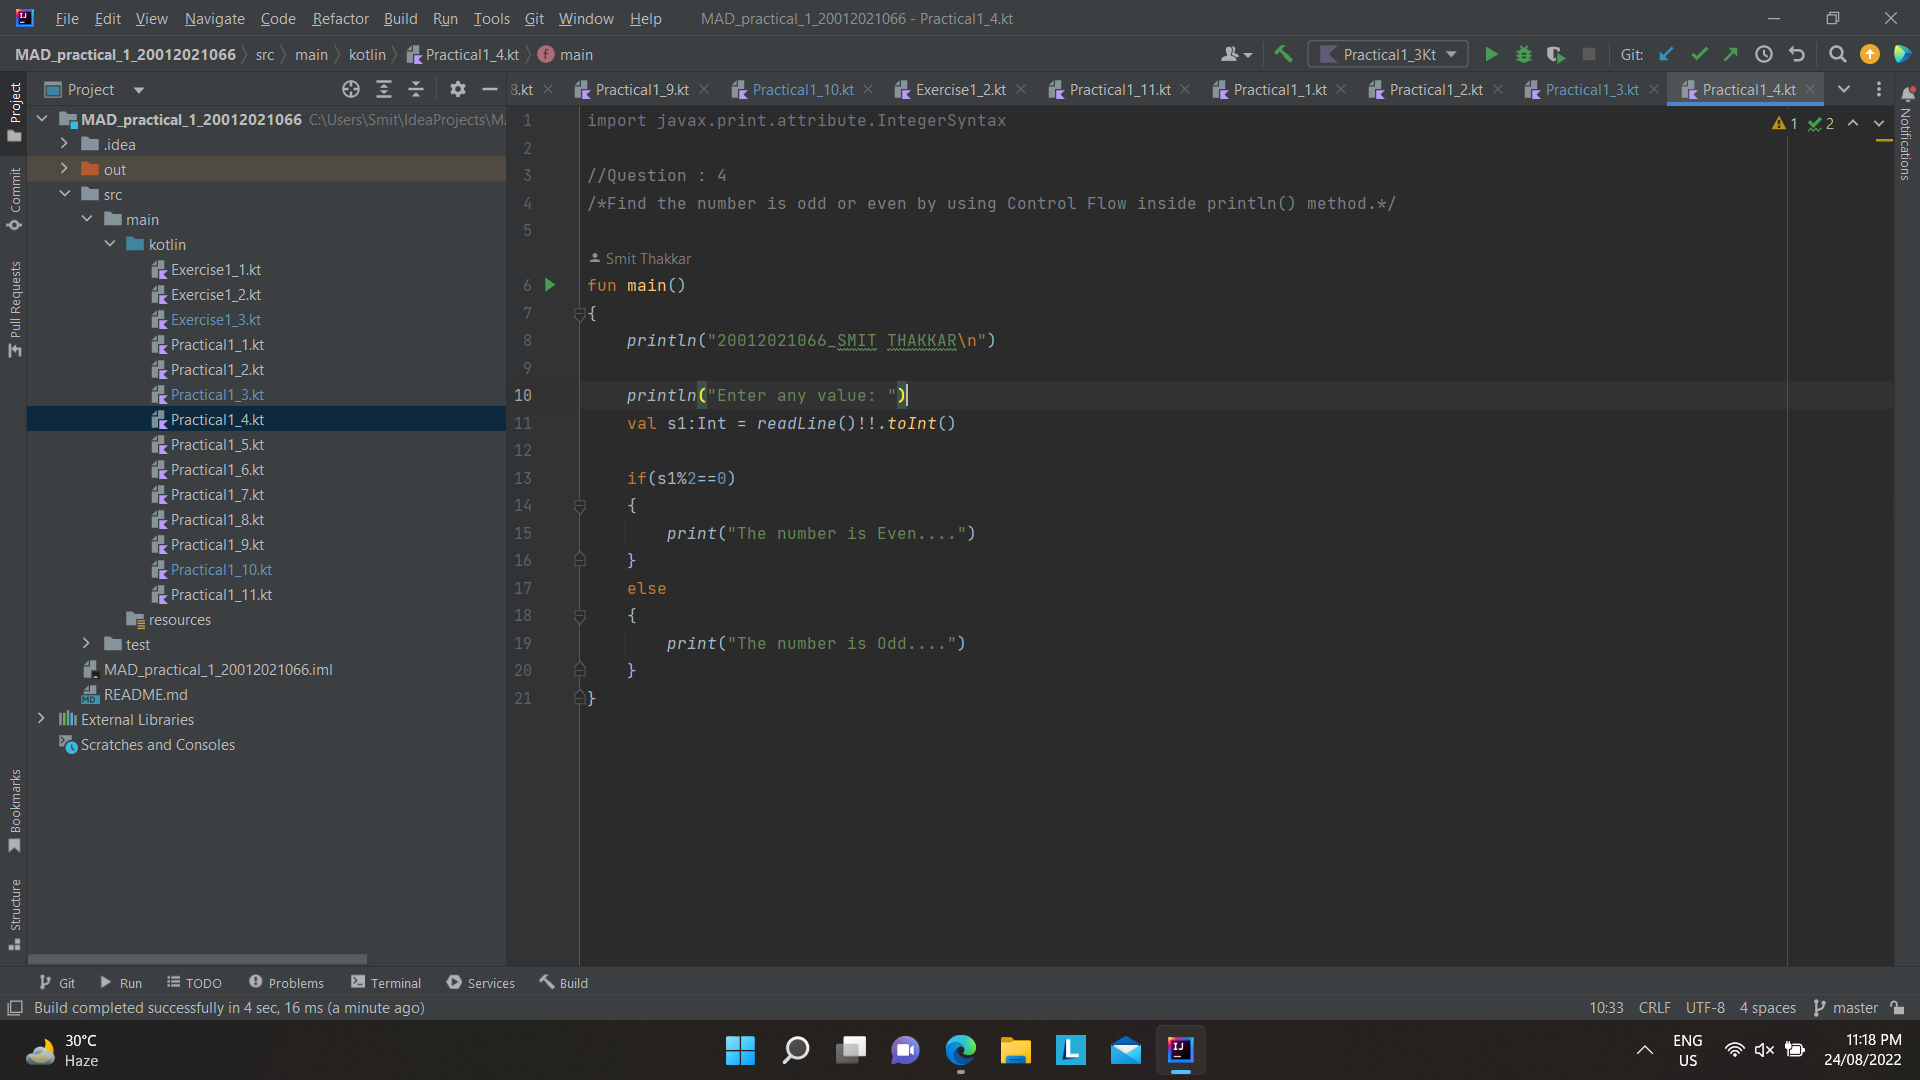Expand the .idea folder
Screen dimensions: 1920x1080
(x=64, y=144)
